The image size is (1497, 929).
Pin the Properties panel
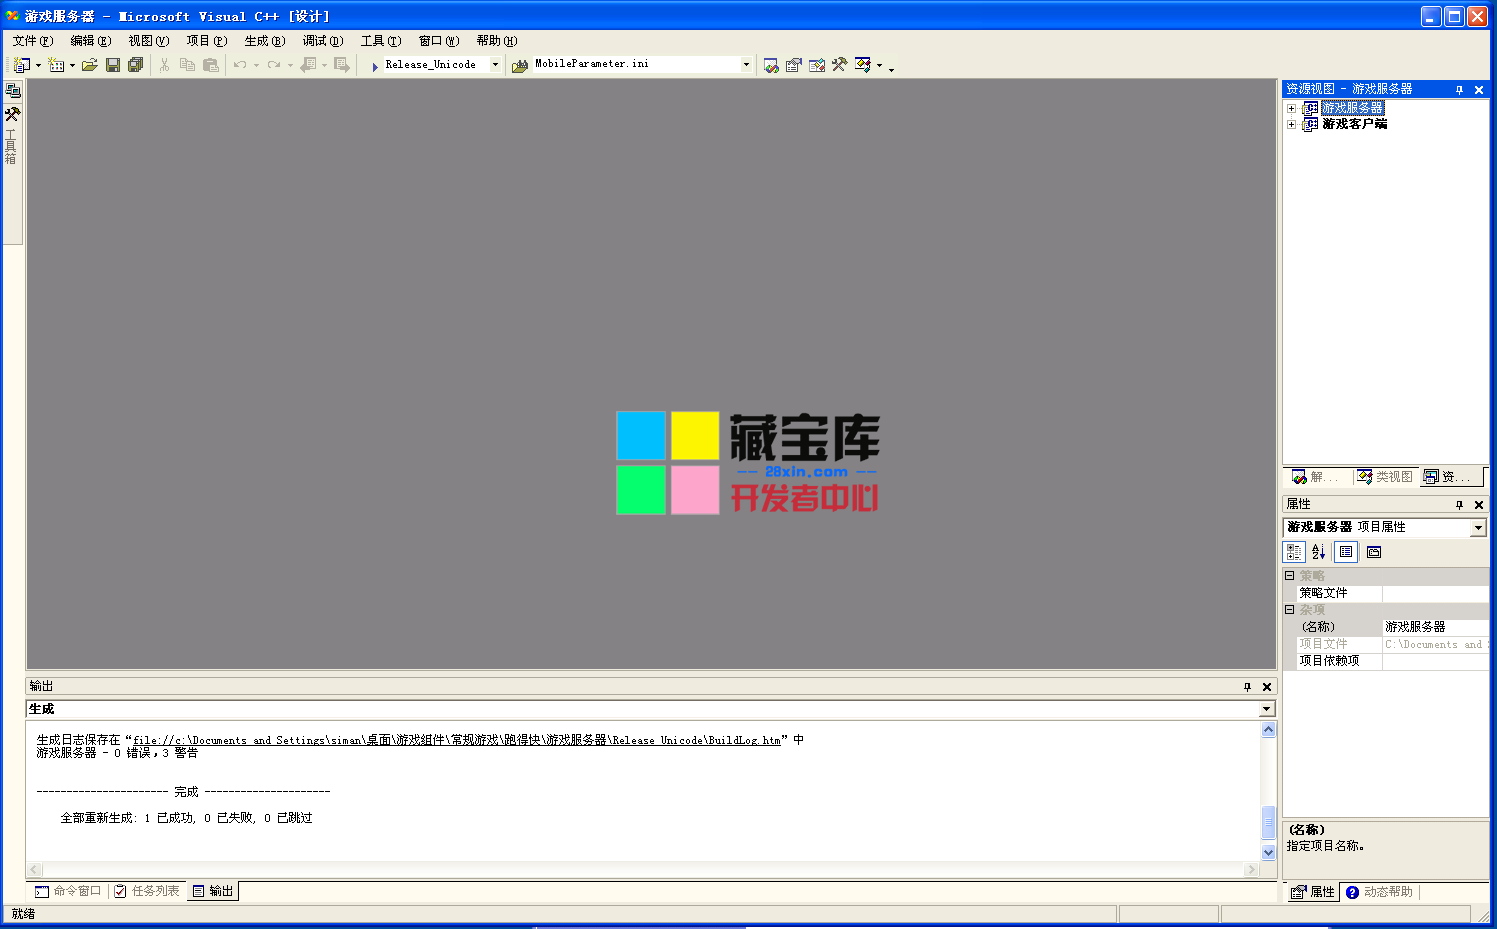point(1459,505)
